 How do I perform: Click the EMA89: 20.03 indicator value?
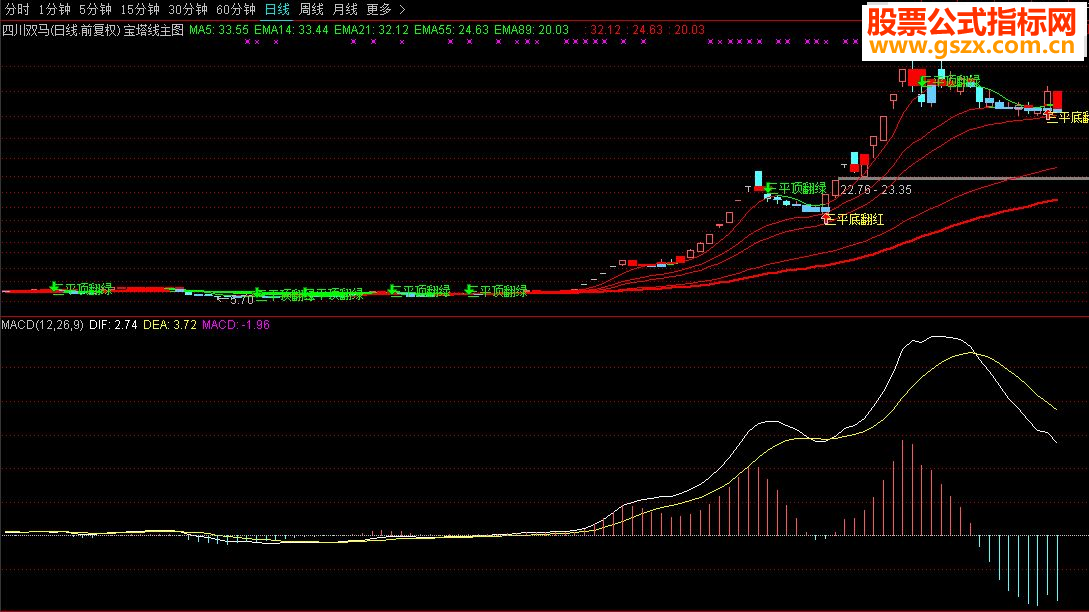pos(531,30)
